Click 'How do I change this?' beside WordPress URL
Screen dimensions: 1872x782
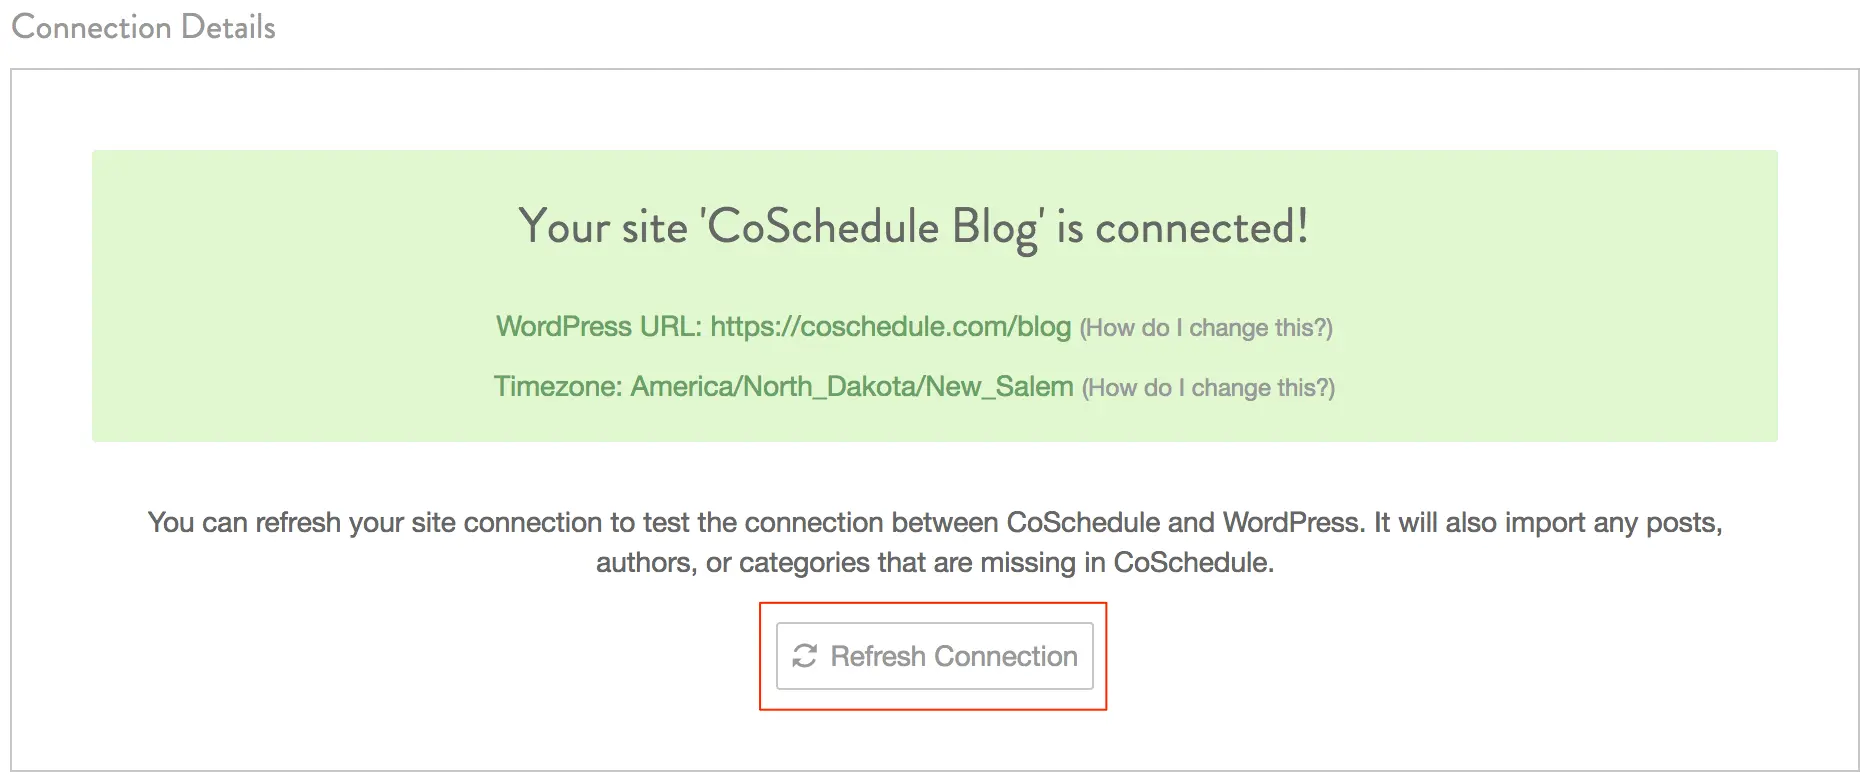tap(1206, 328)
